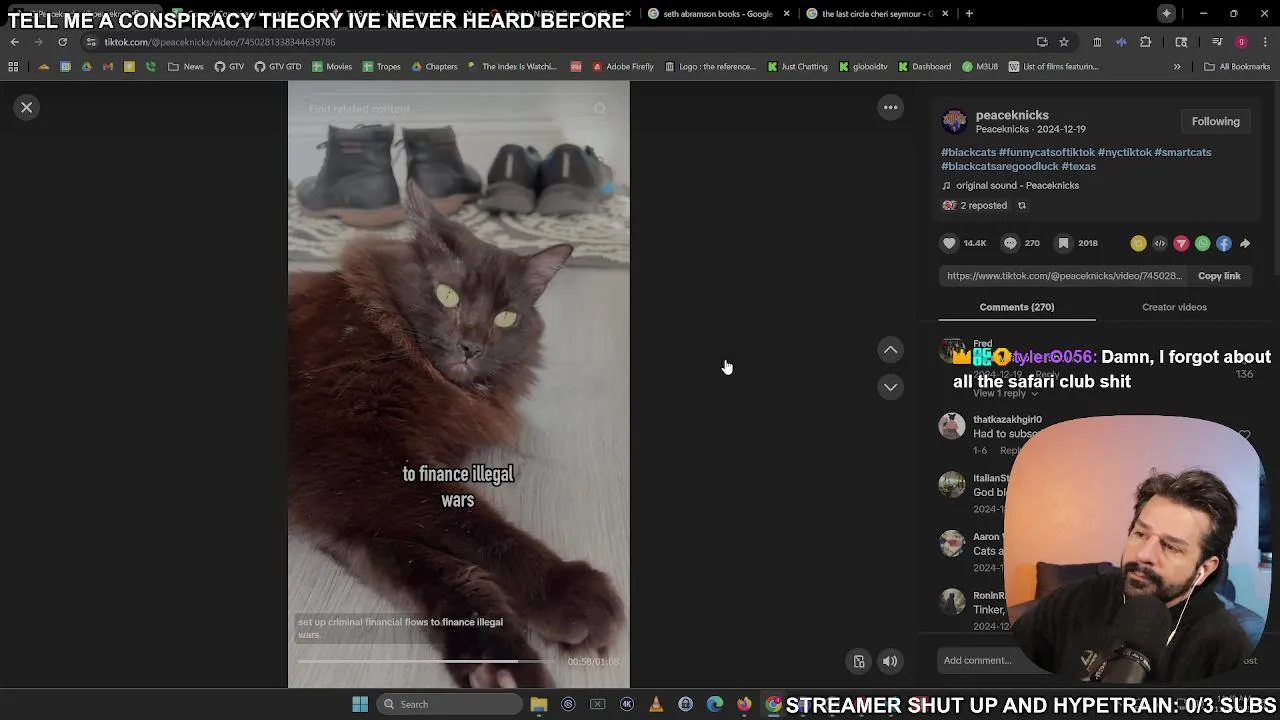This screenshot has height=720, width=1280.
Task: Open the GTV bookmark
Action: point(229,67)
